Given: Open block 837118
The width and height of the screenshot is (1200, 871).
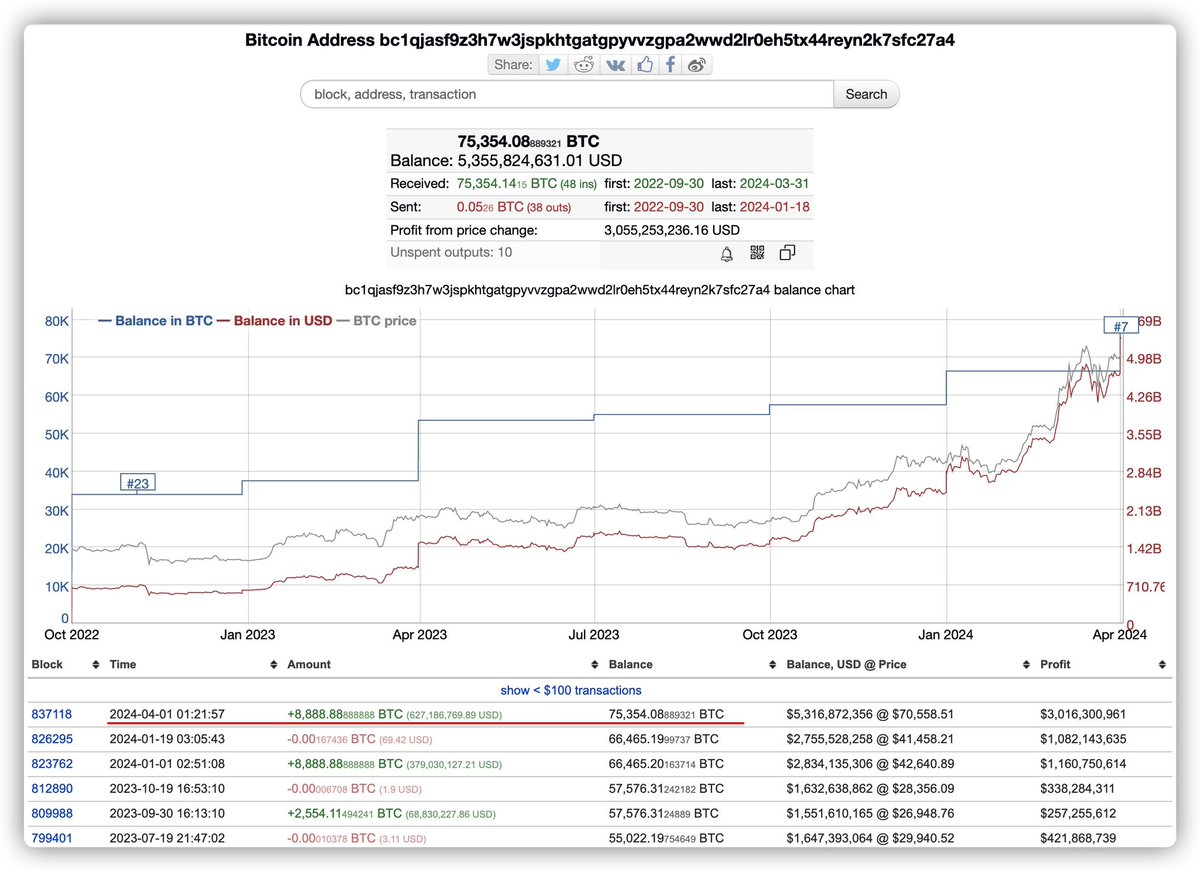Looking at the screenshot, I should point(52,715).
